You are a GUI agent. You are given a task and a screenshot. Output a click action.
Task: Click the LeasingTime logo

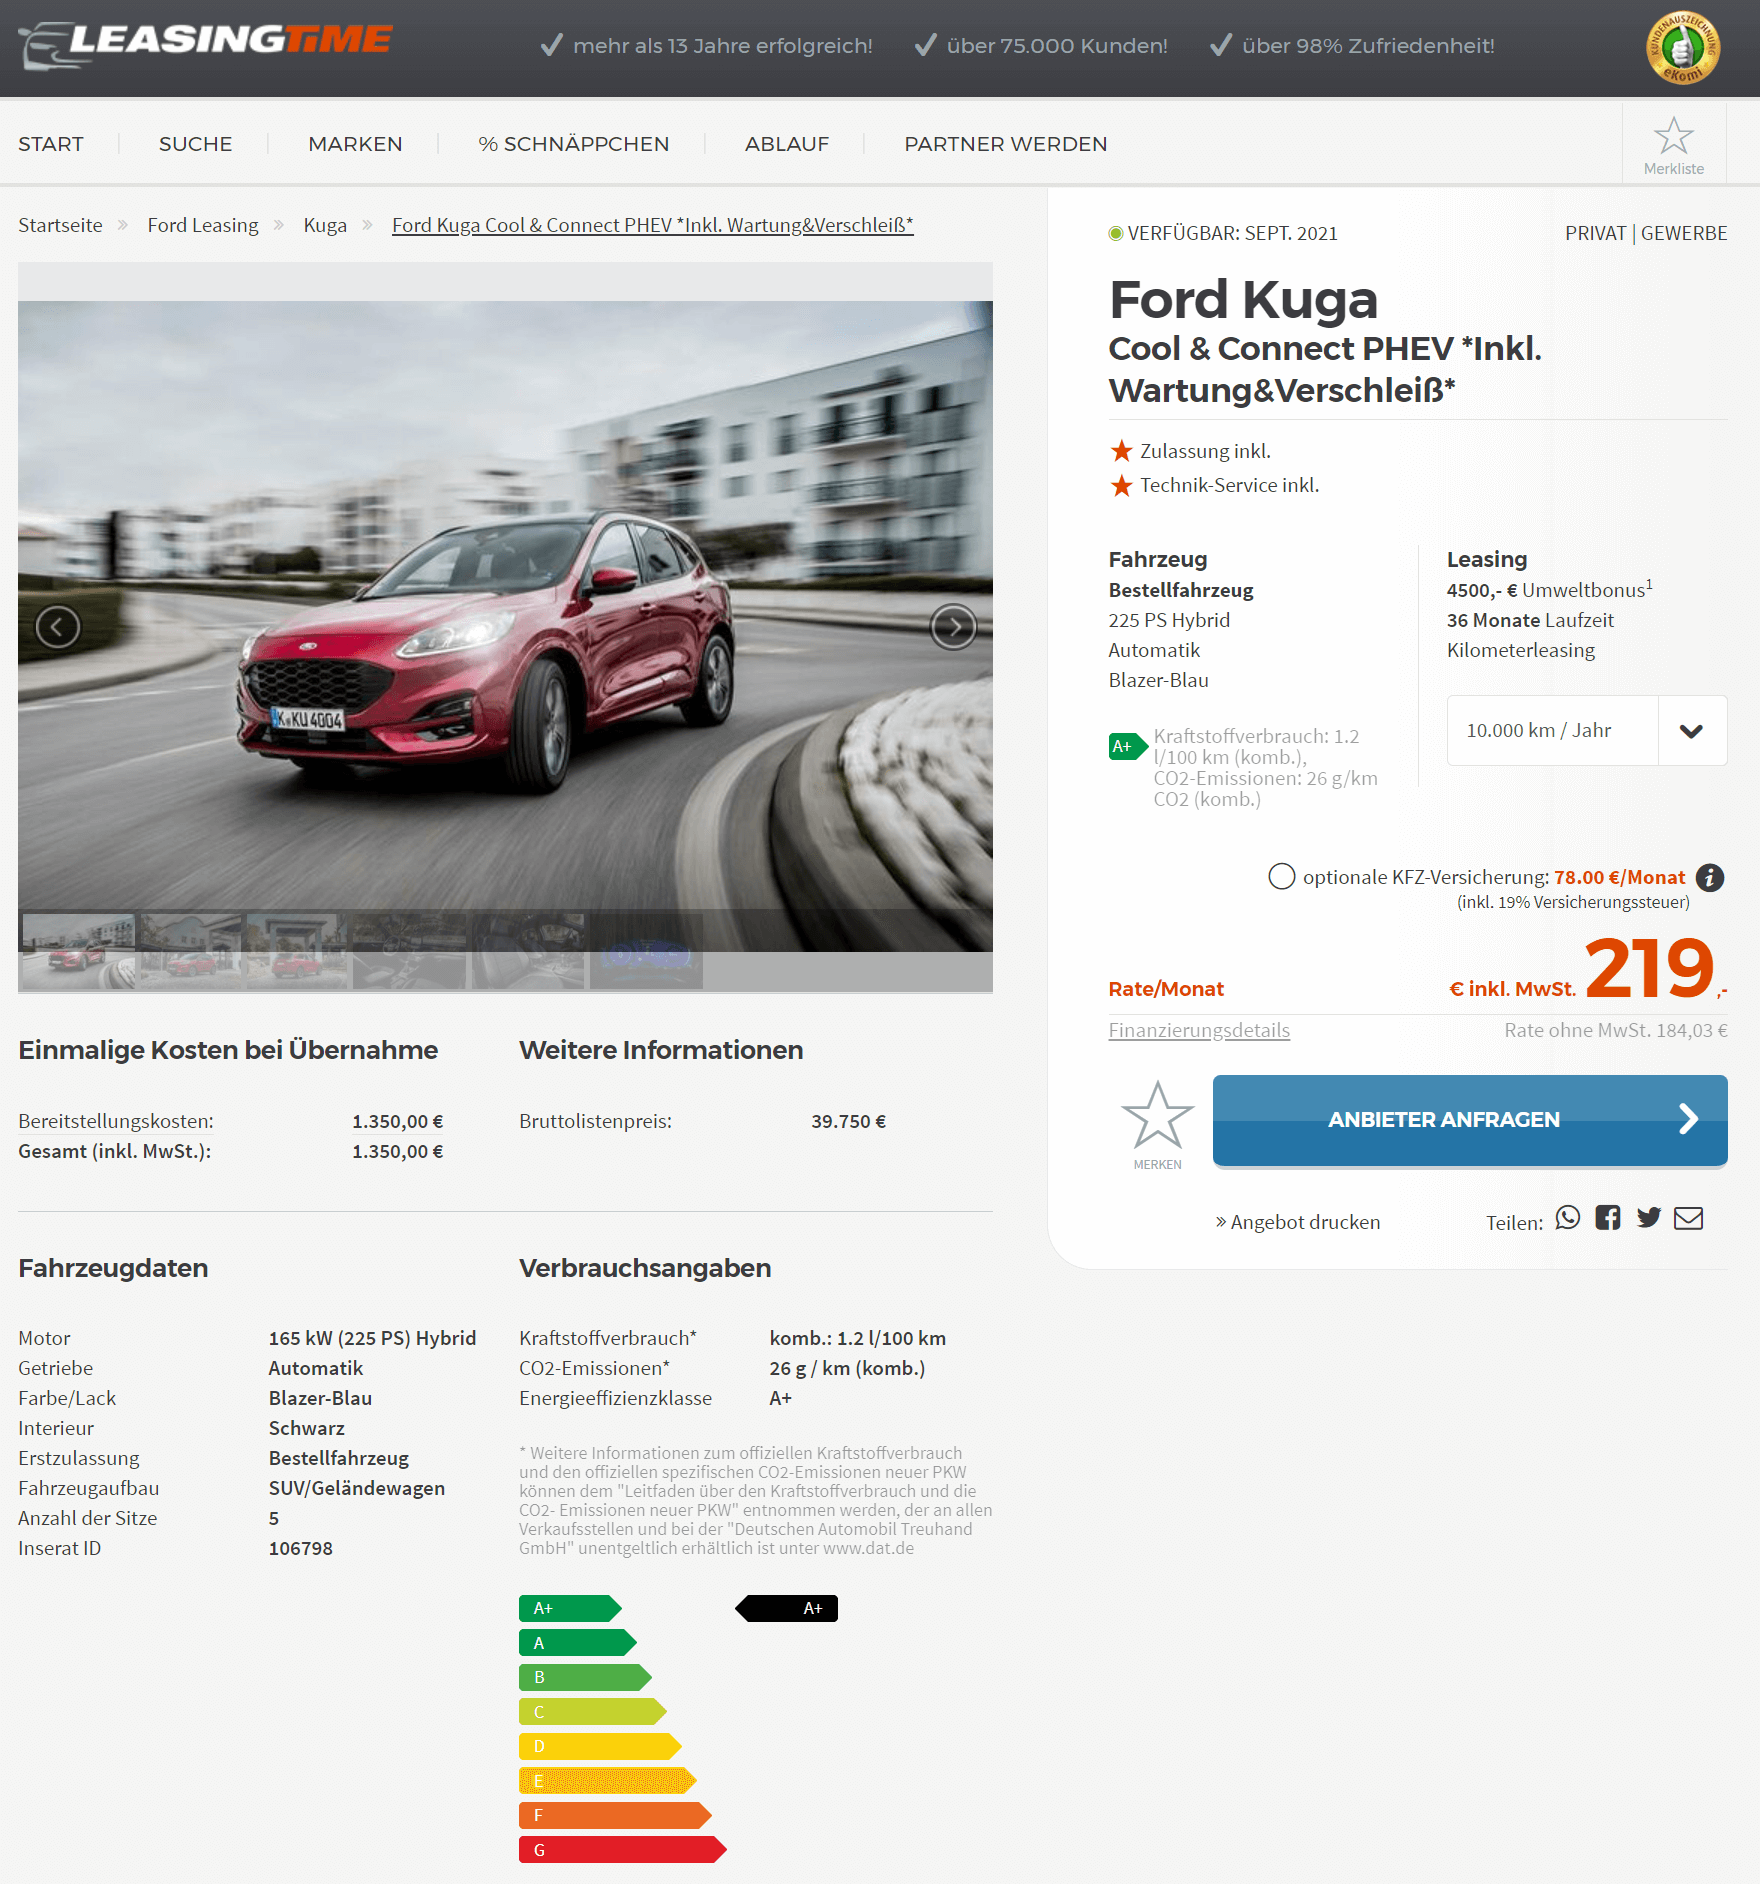(205, 45)
